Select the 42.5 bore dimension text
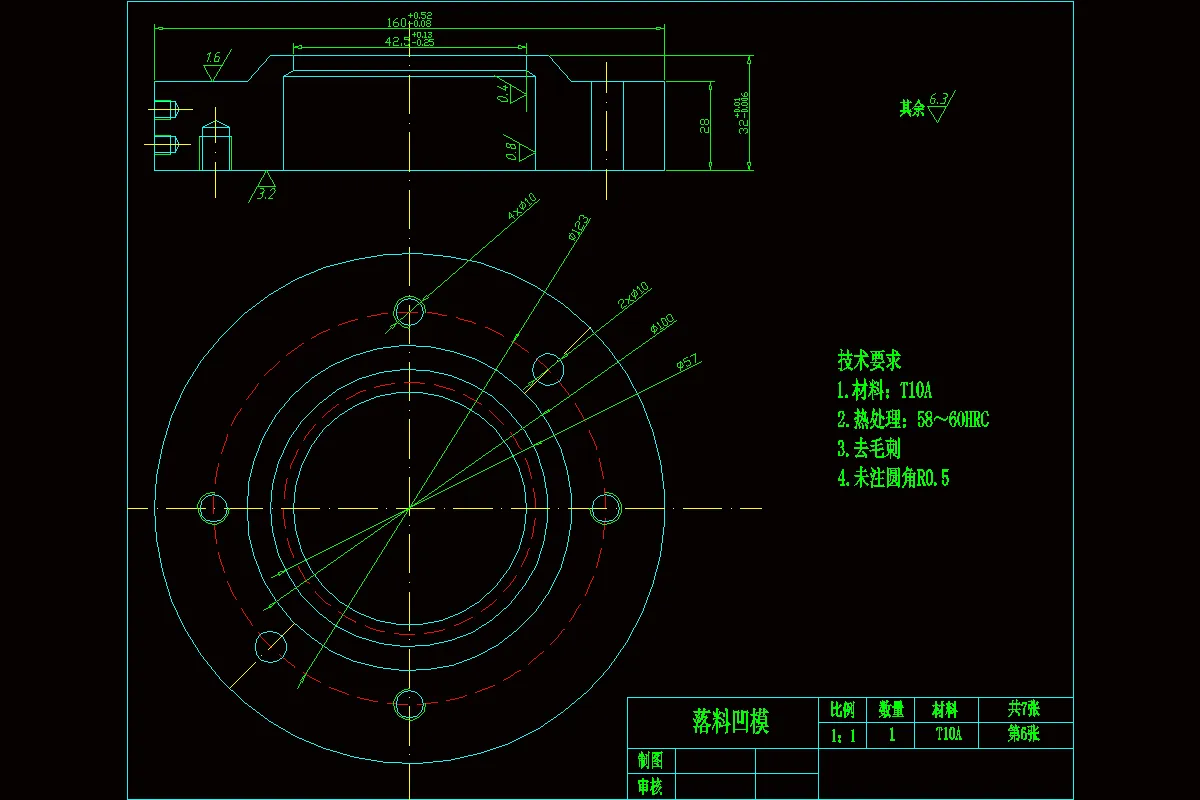Image resolution: width=1200 pixels, height=800 pixels. (x=409, y=40)
